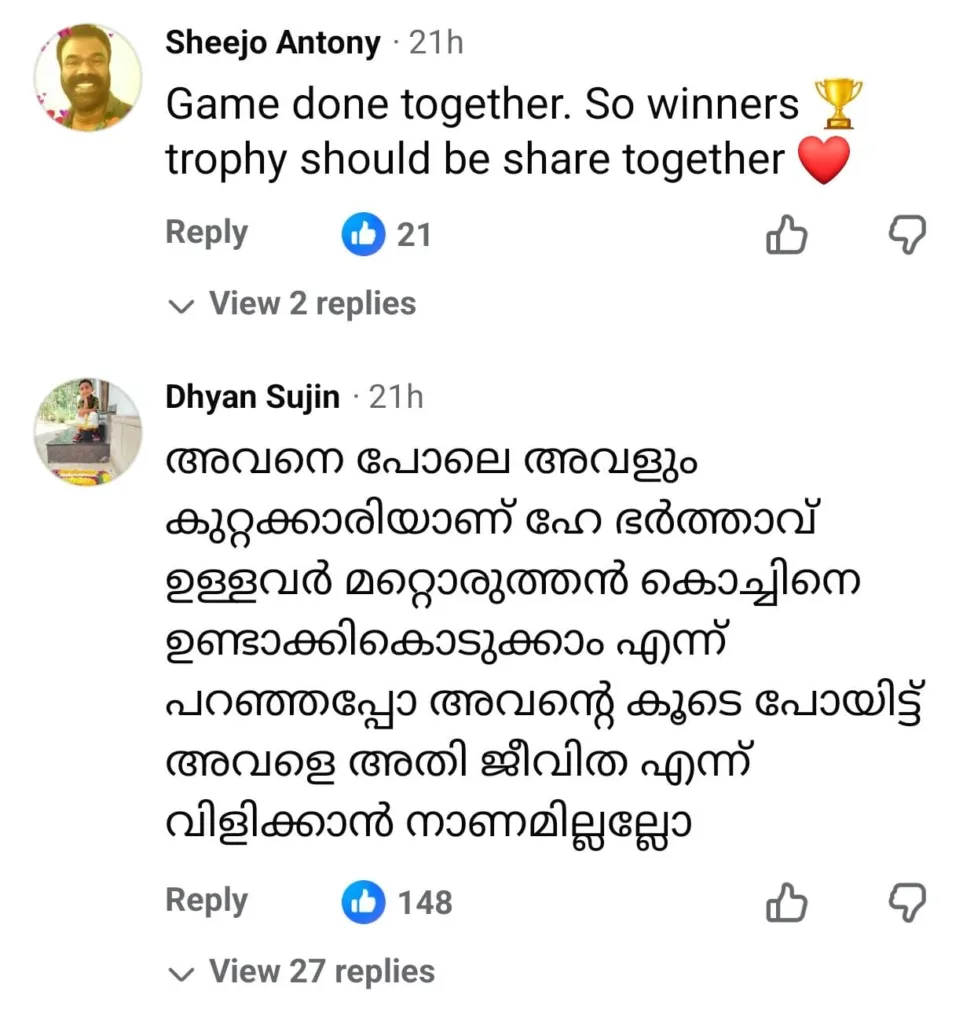Click the 21 likes count
This screenshot has width=974, height=1024.
click(414, 235)
